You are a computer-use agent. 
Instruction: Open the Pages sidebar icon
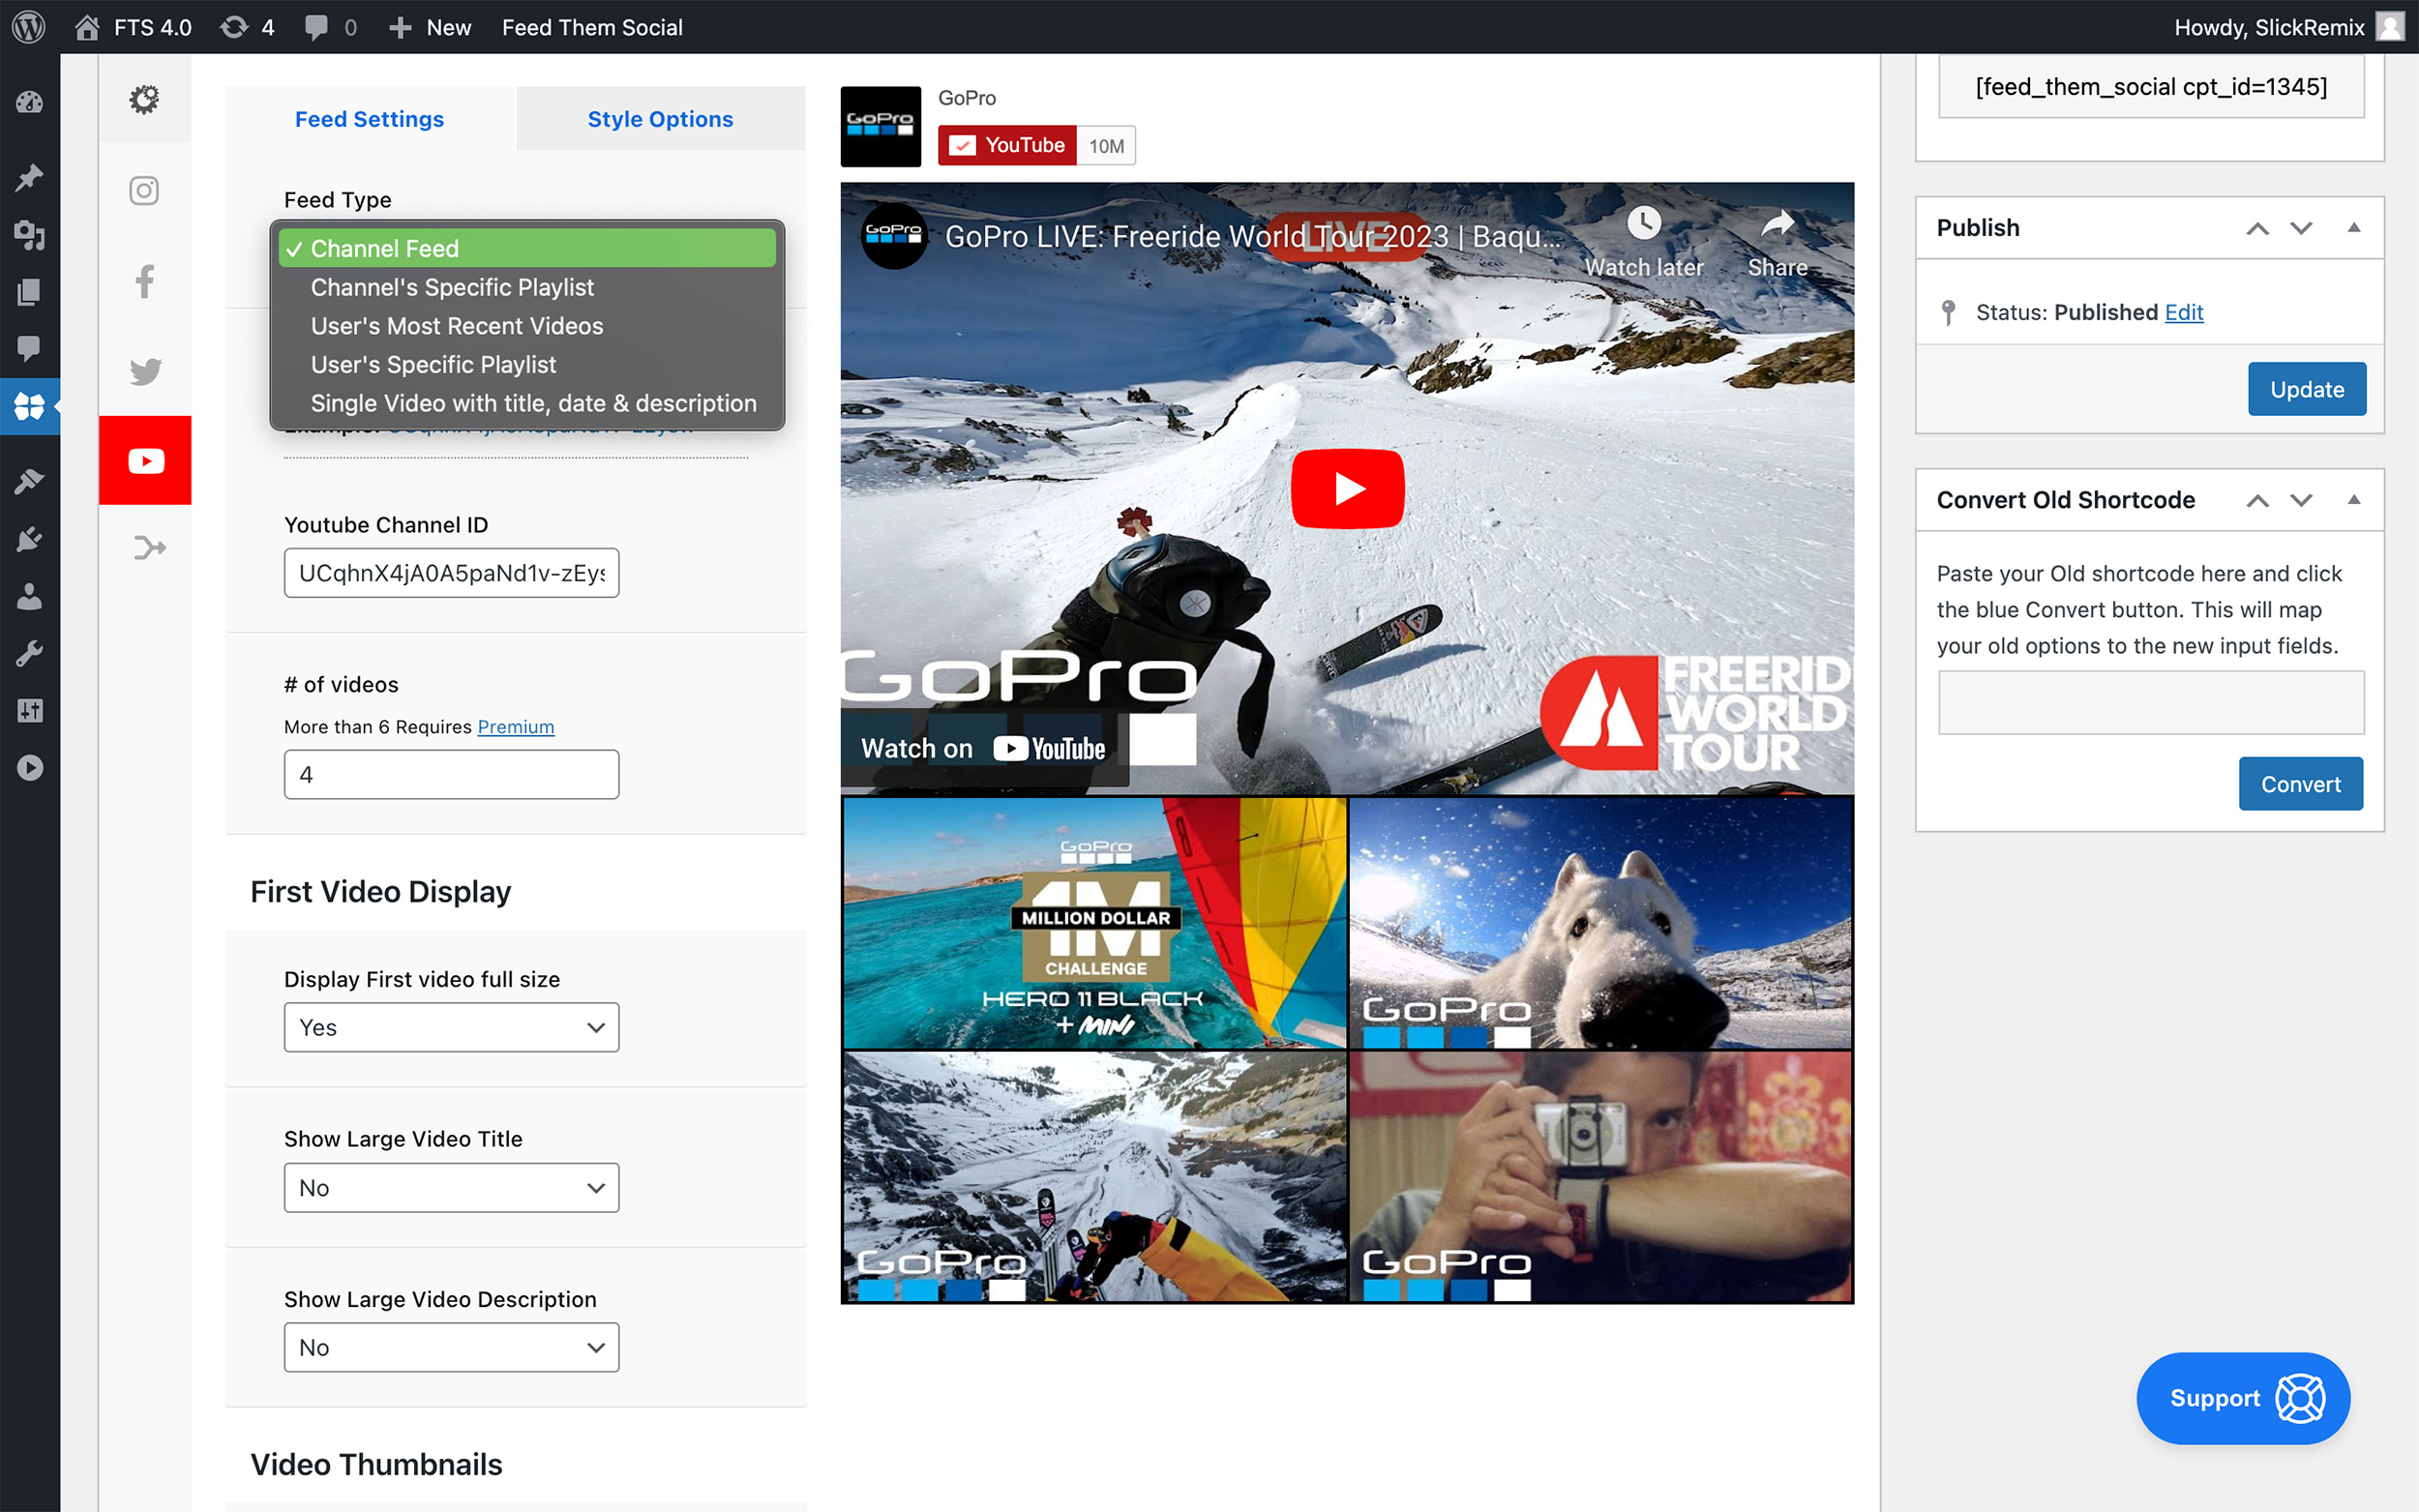[x=29, y=292]
